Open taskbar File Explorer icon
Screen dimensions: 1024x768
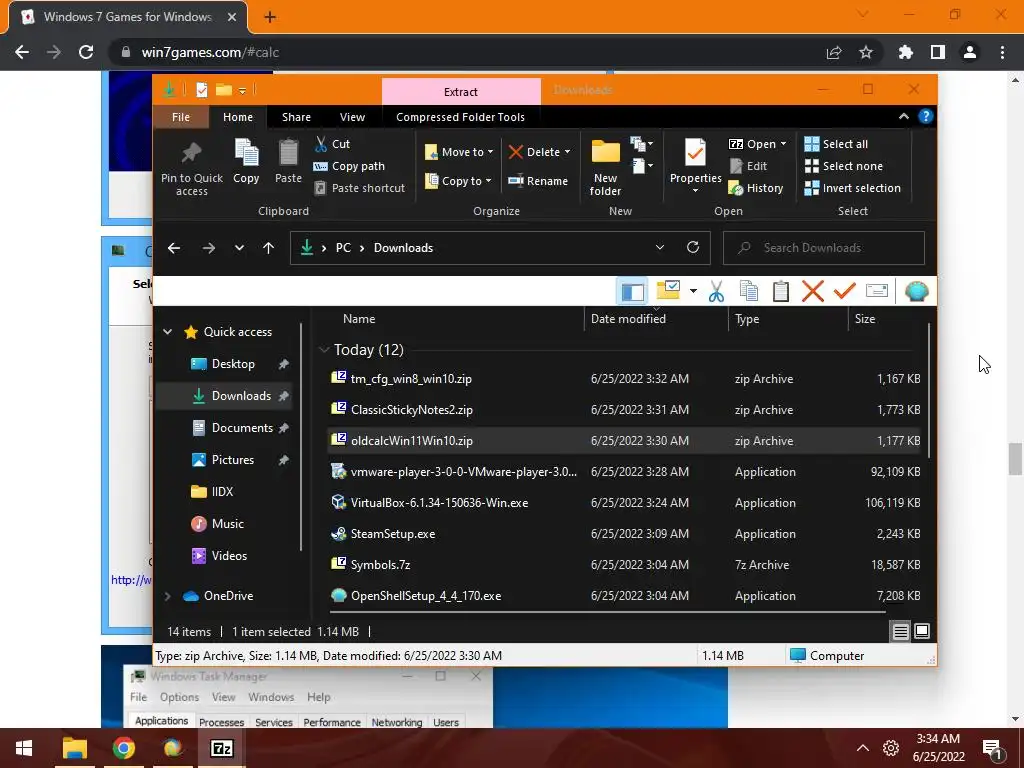point(74,748)
